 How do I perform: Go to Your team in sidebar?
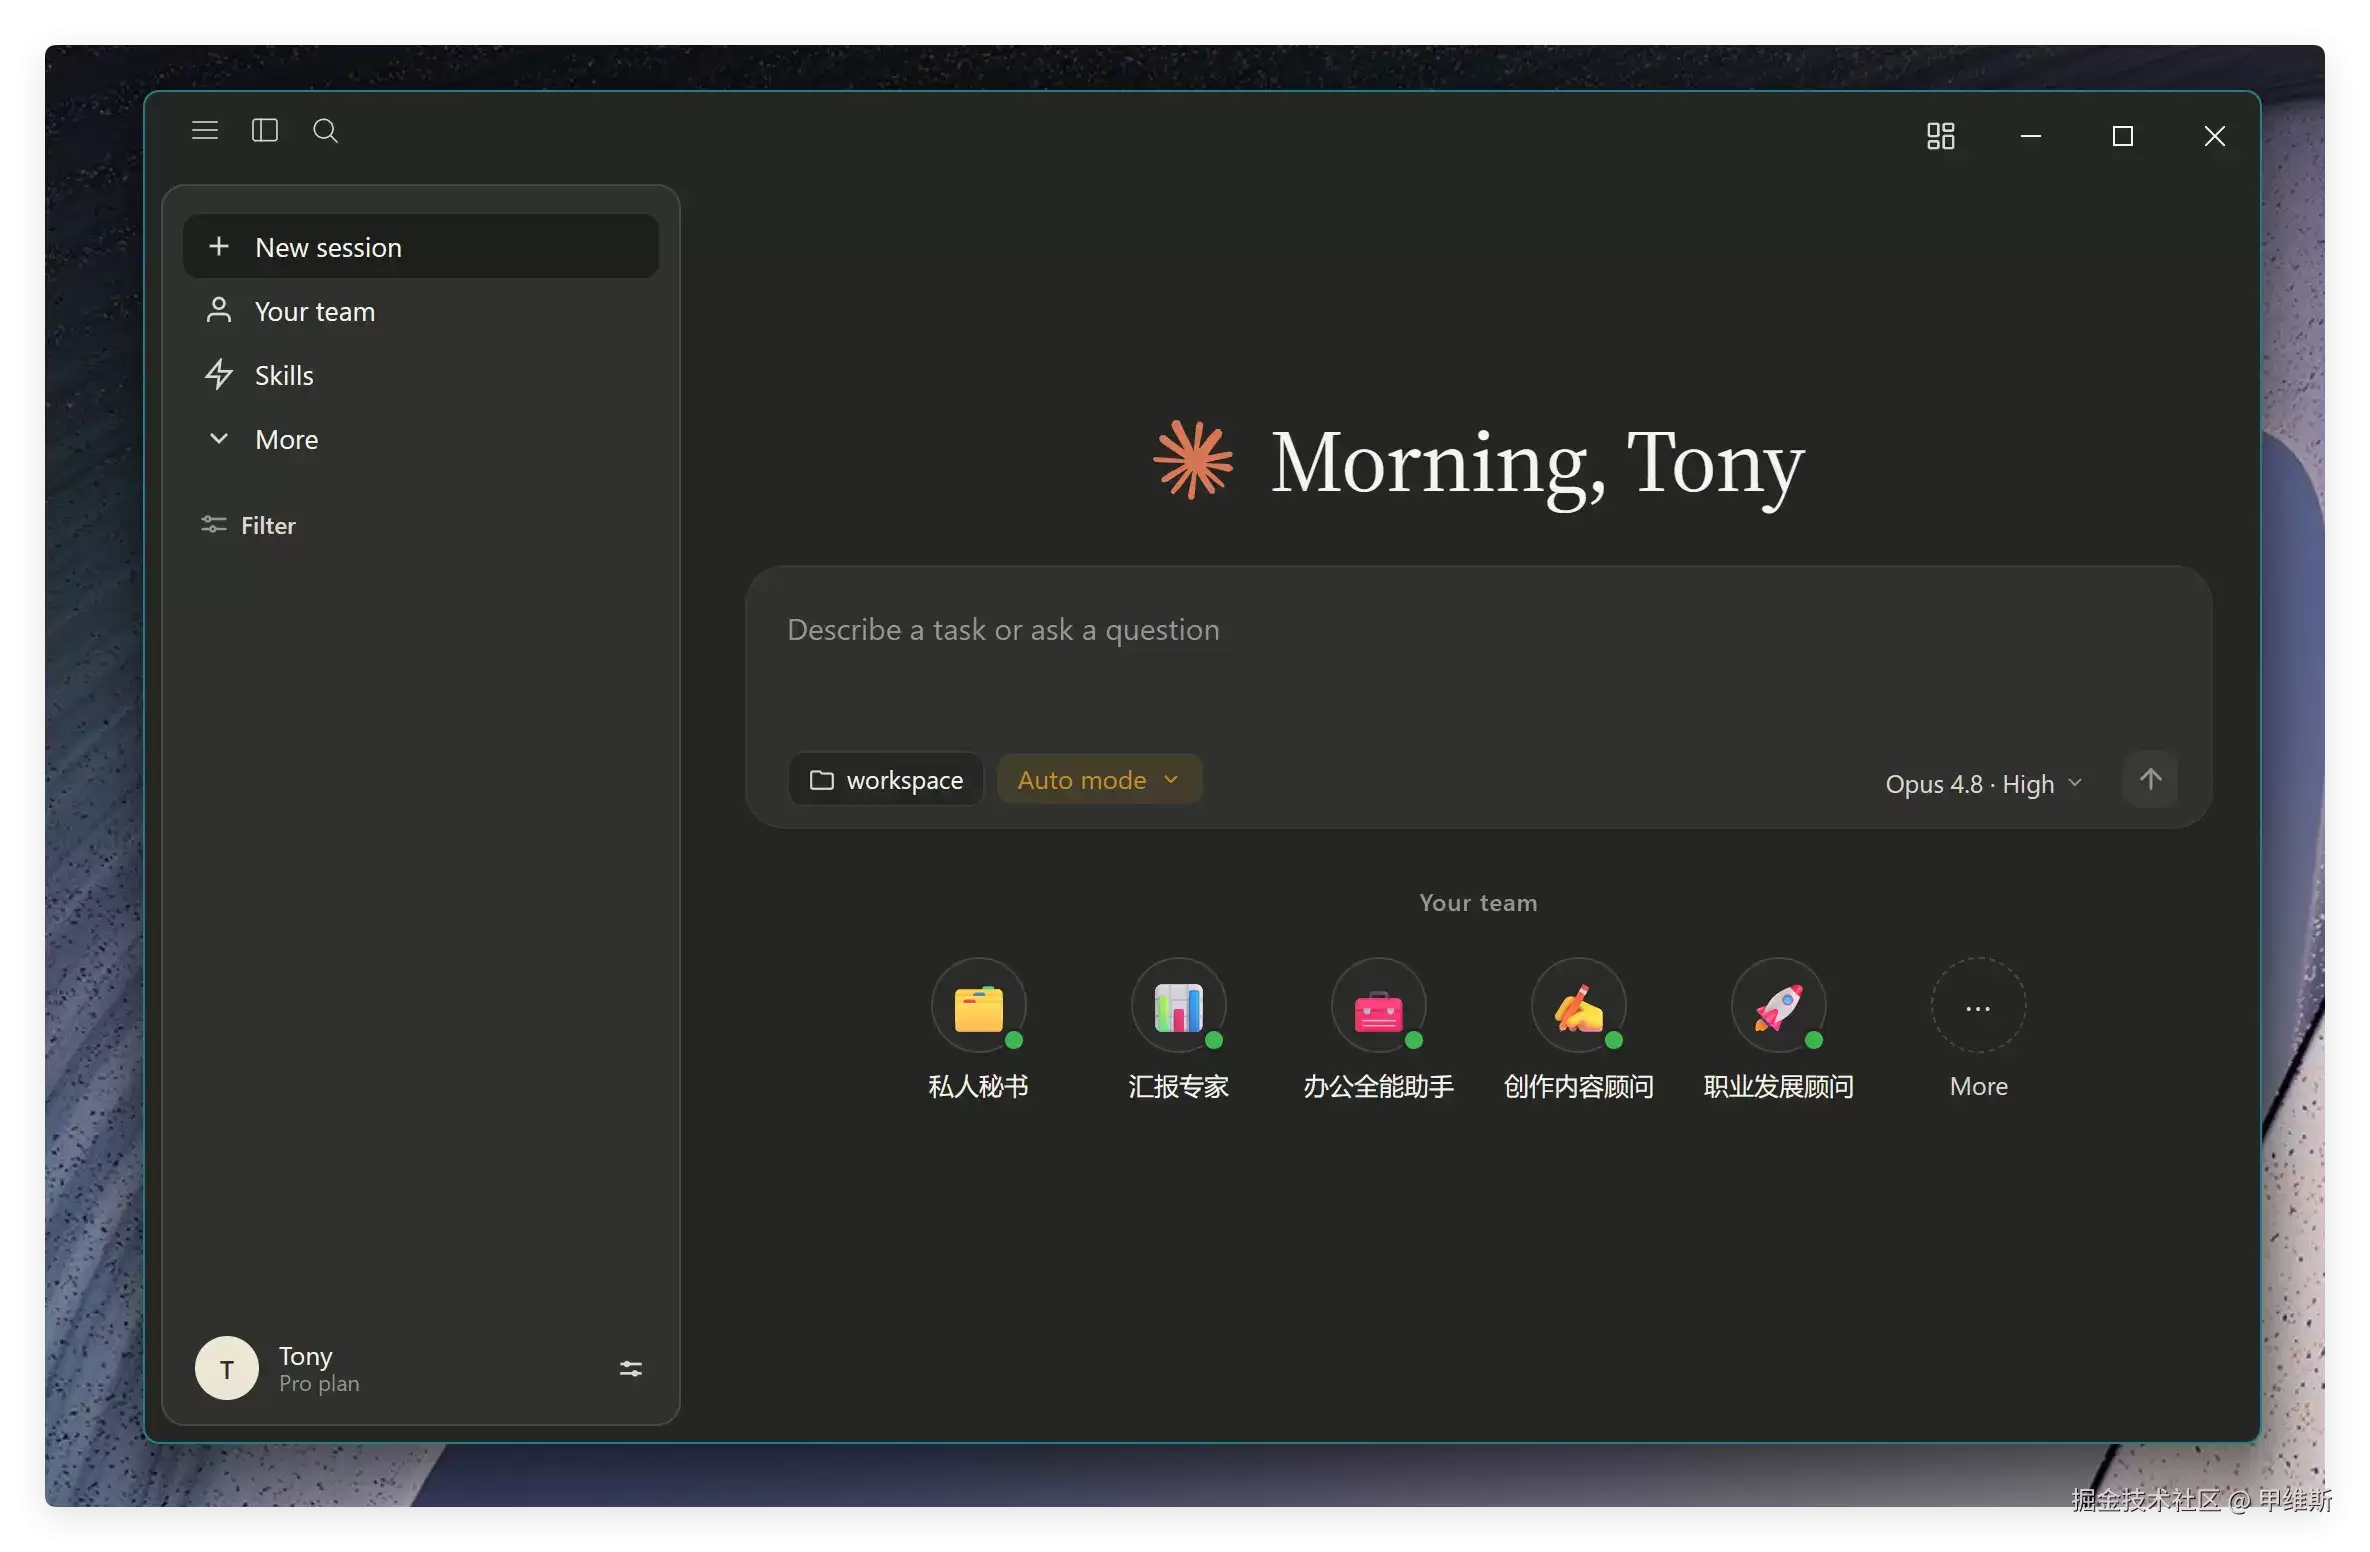coord(421,312)
